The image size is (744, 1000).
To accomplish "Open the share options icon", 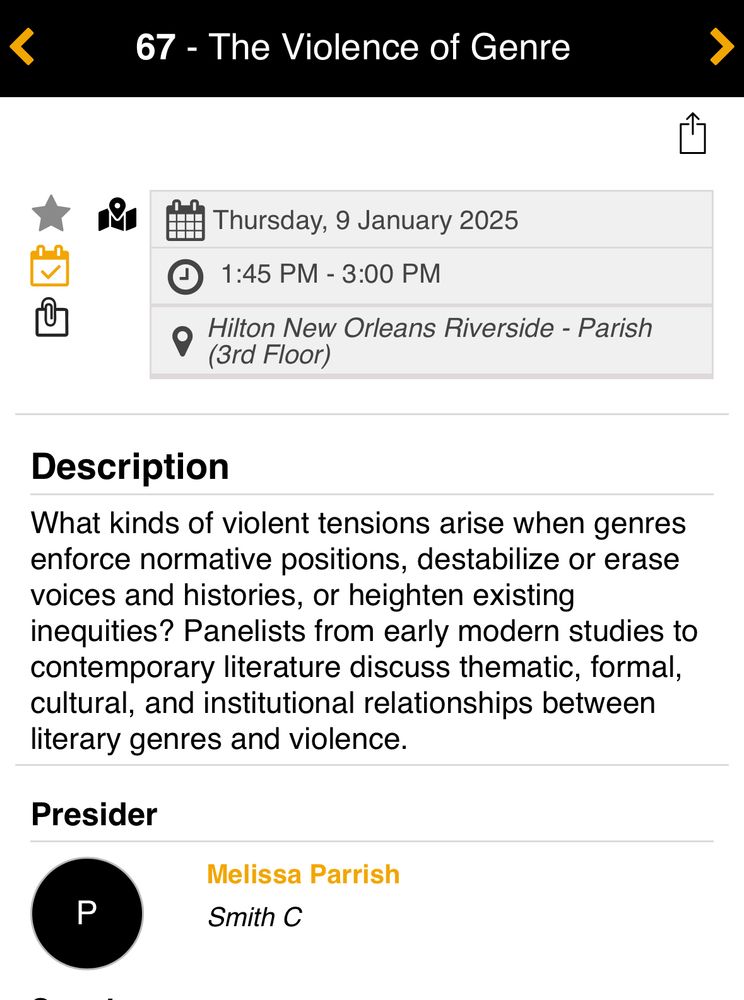I will tap(693, 133).
